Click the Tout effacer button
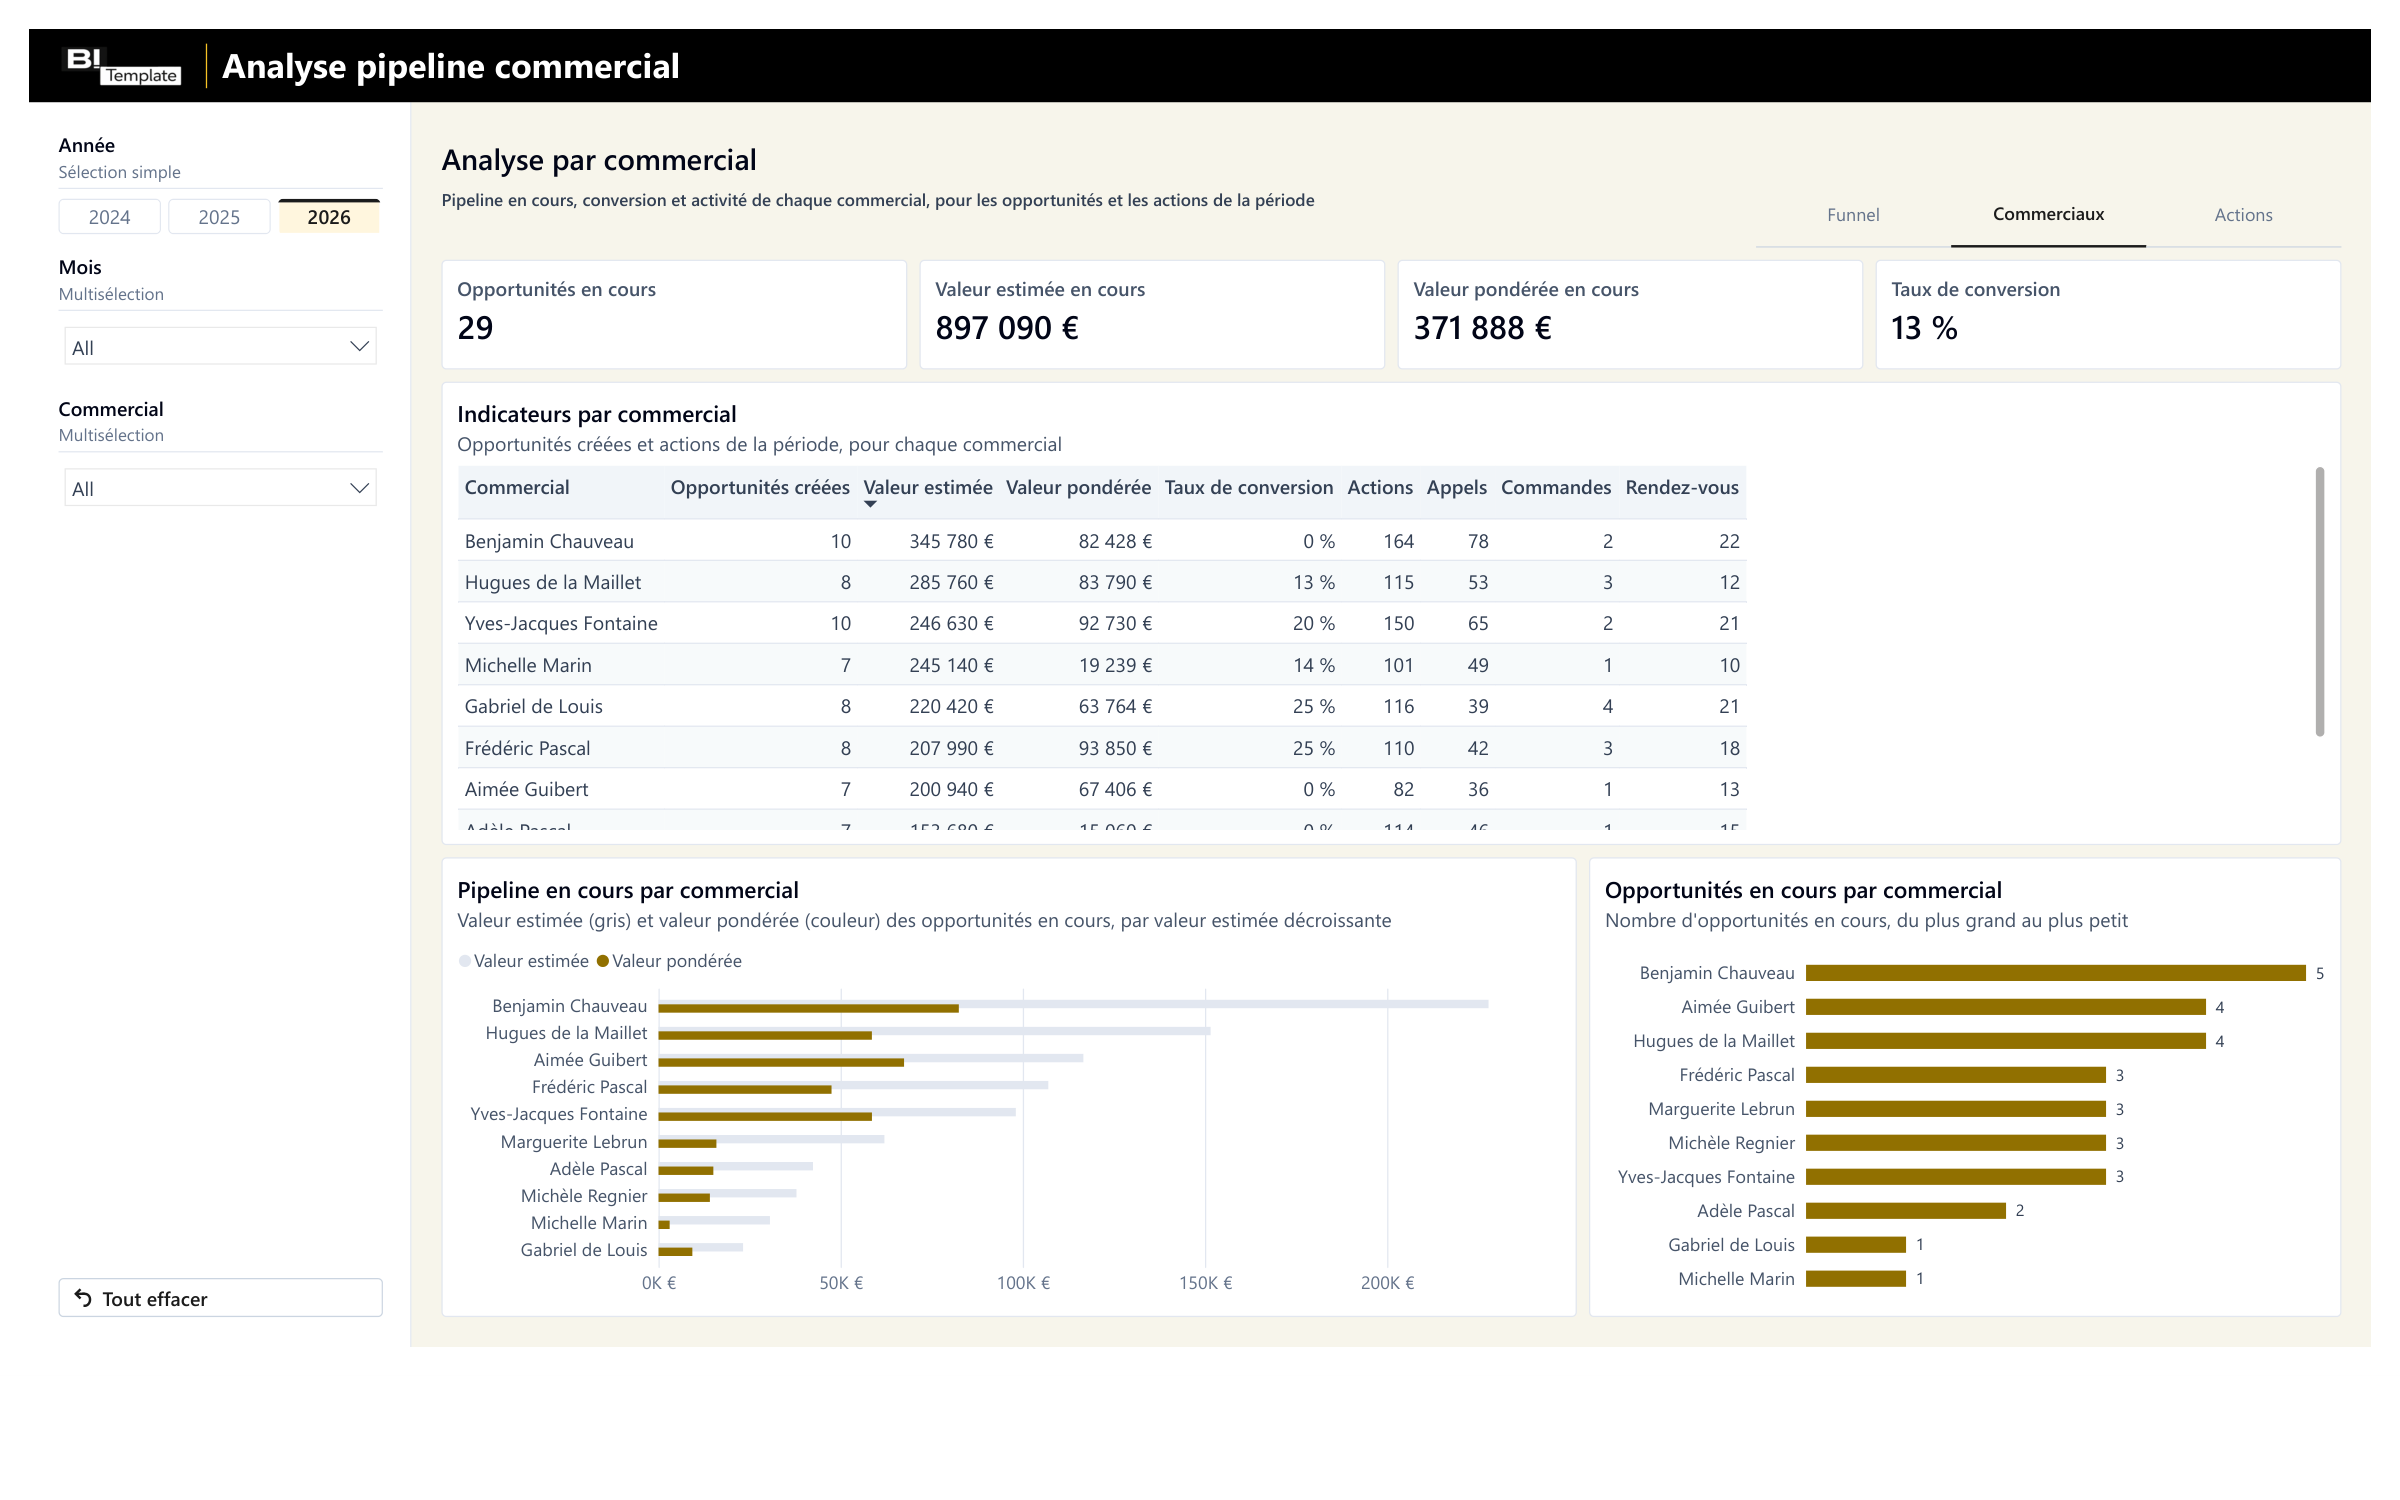This screenshot has width=2400, height=1500. point(220,1298)
